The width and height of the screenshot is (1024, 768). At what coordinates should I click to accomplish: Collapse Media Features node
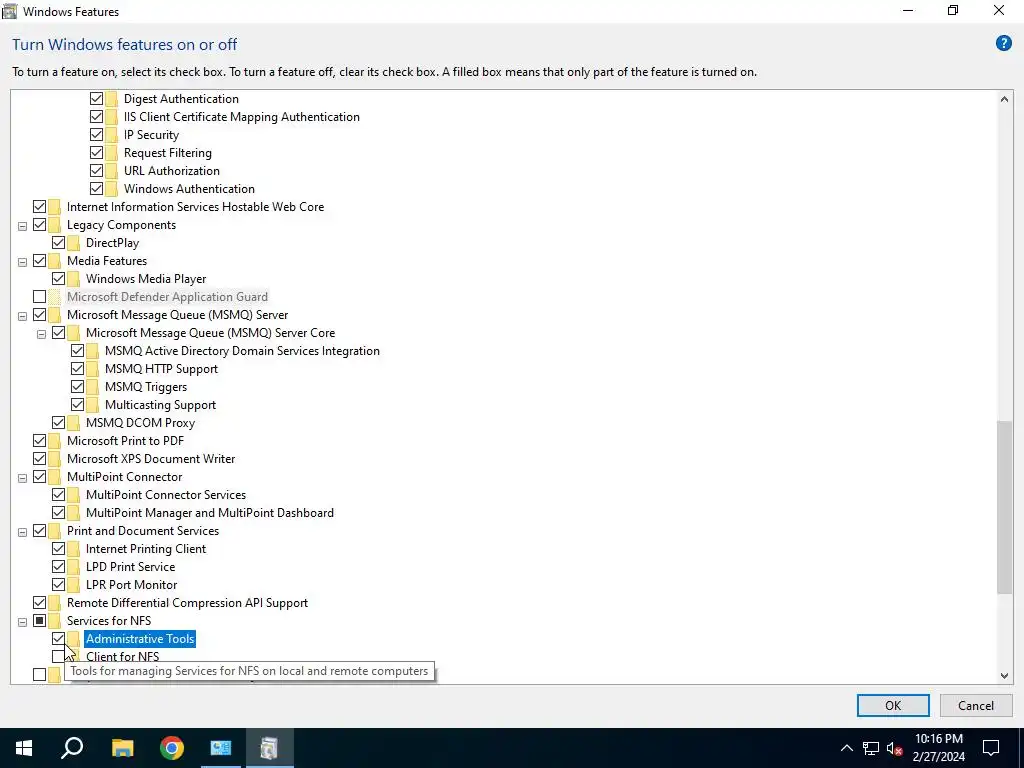click(22, 262)
